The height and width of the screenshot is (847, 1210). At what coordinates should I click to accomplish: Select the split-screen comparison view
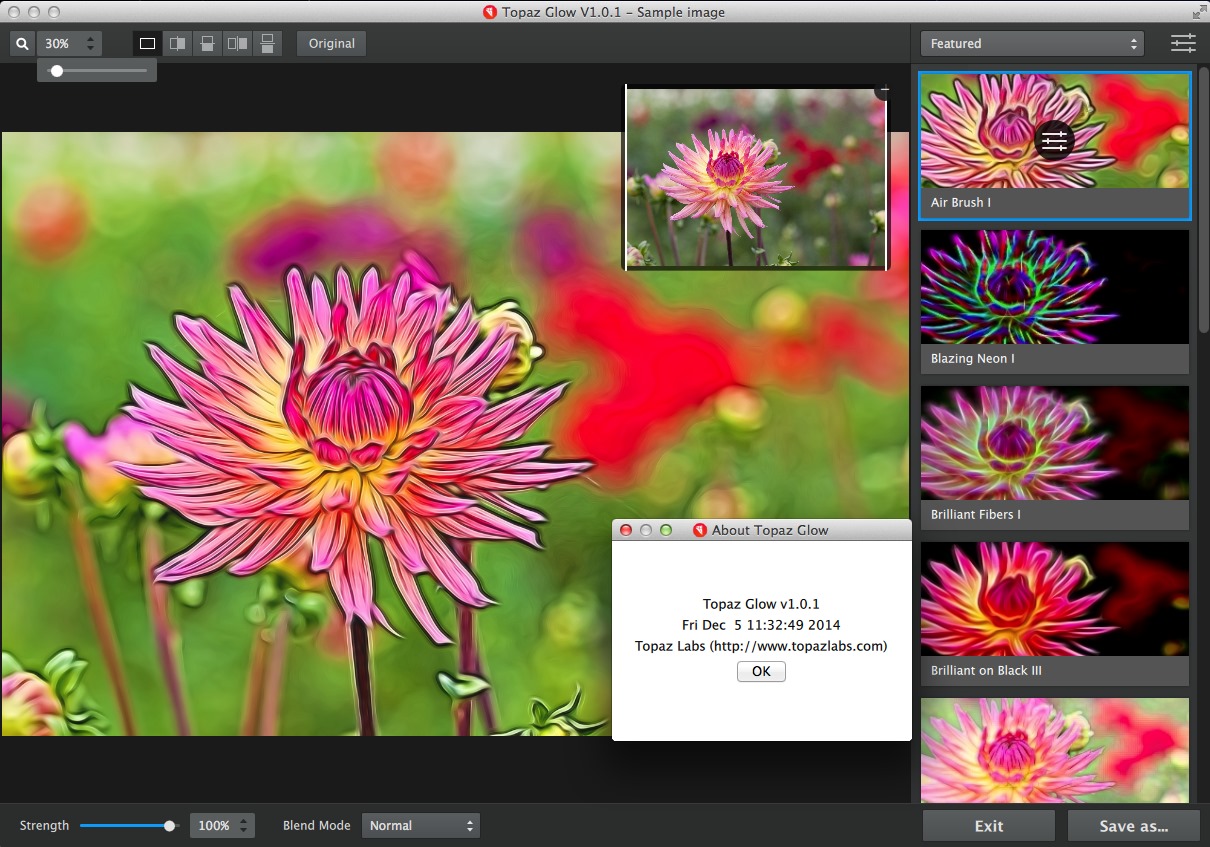pos(177,43)
